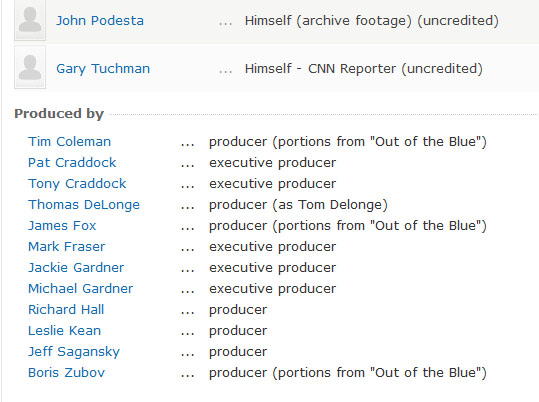Open the Leslie Kean link
Screen dimensions: 539x402
coord(65,330)
